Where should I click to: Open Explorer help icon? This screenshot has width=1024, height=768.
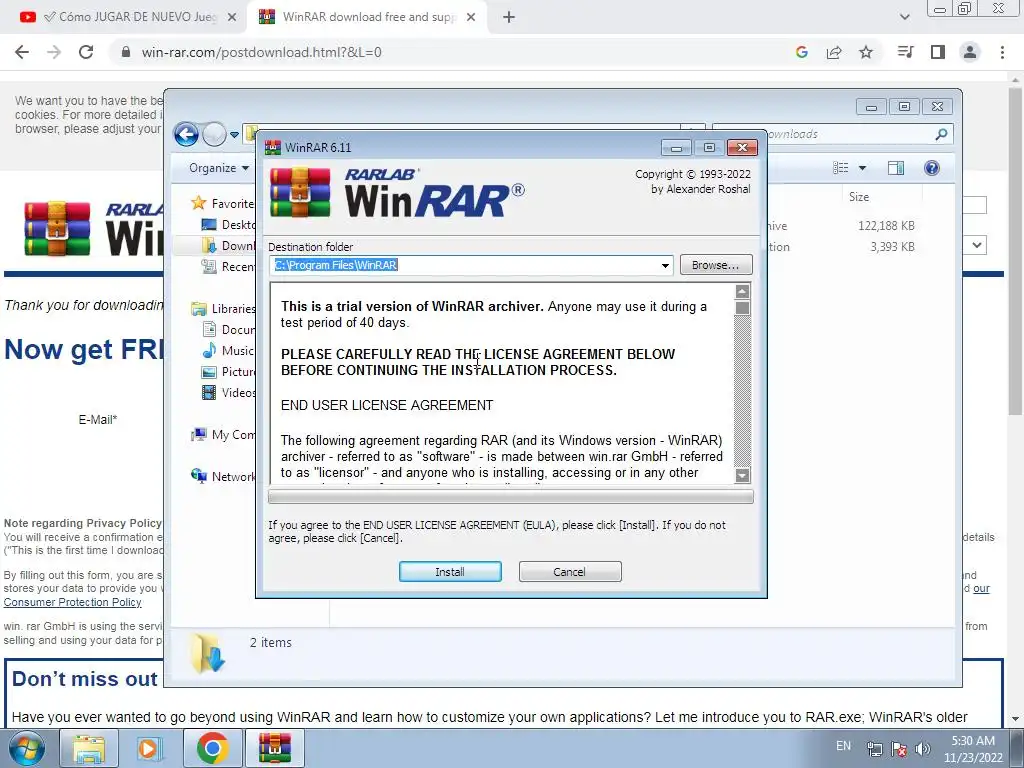click(932, 168)
